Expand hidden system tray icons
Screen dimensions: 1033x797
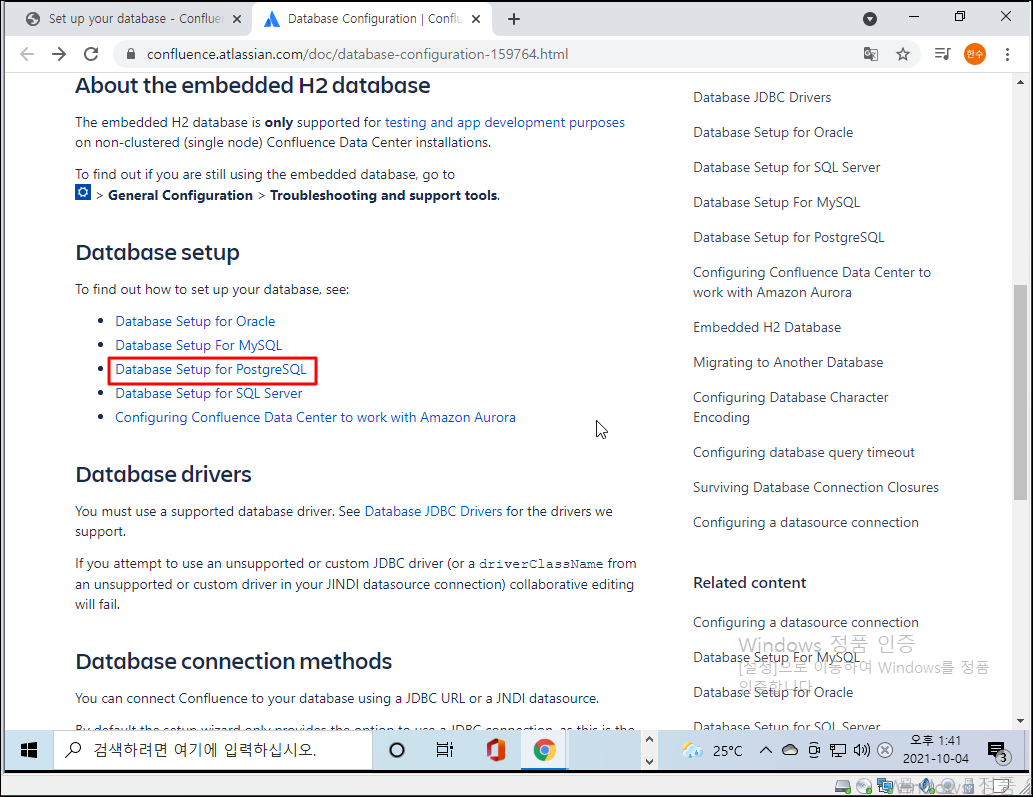[x=766, y=750]
